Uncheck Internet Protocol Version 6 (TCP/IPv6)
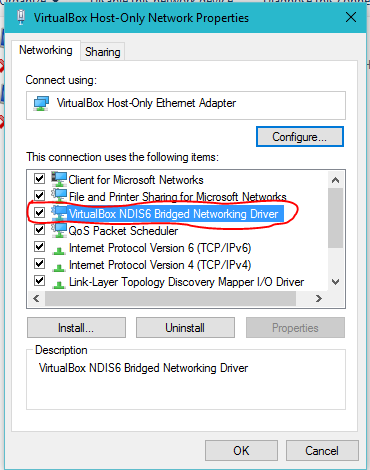The image size is (370, 470). tap(39, 247)
